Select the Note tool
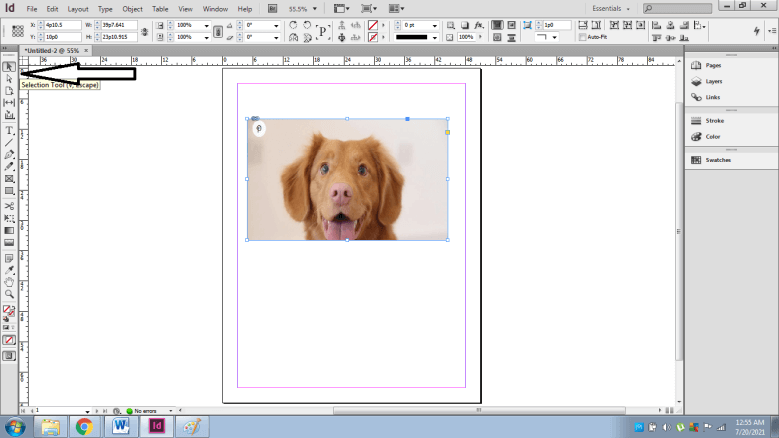This screenshot has height=438, width=779. (9, 258)
